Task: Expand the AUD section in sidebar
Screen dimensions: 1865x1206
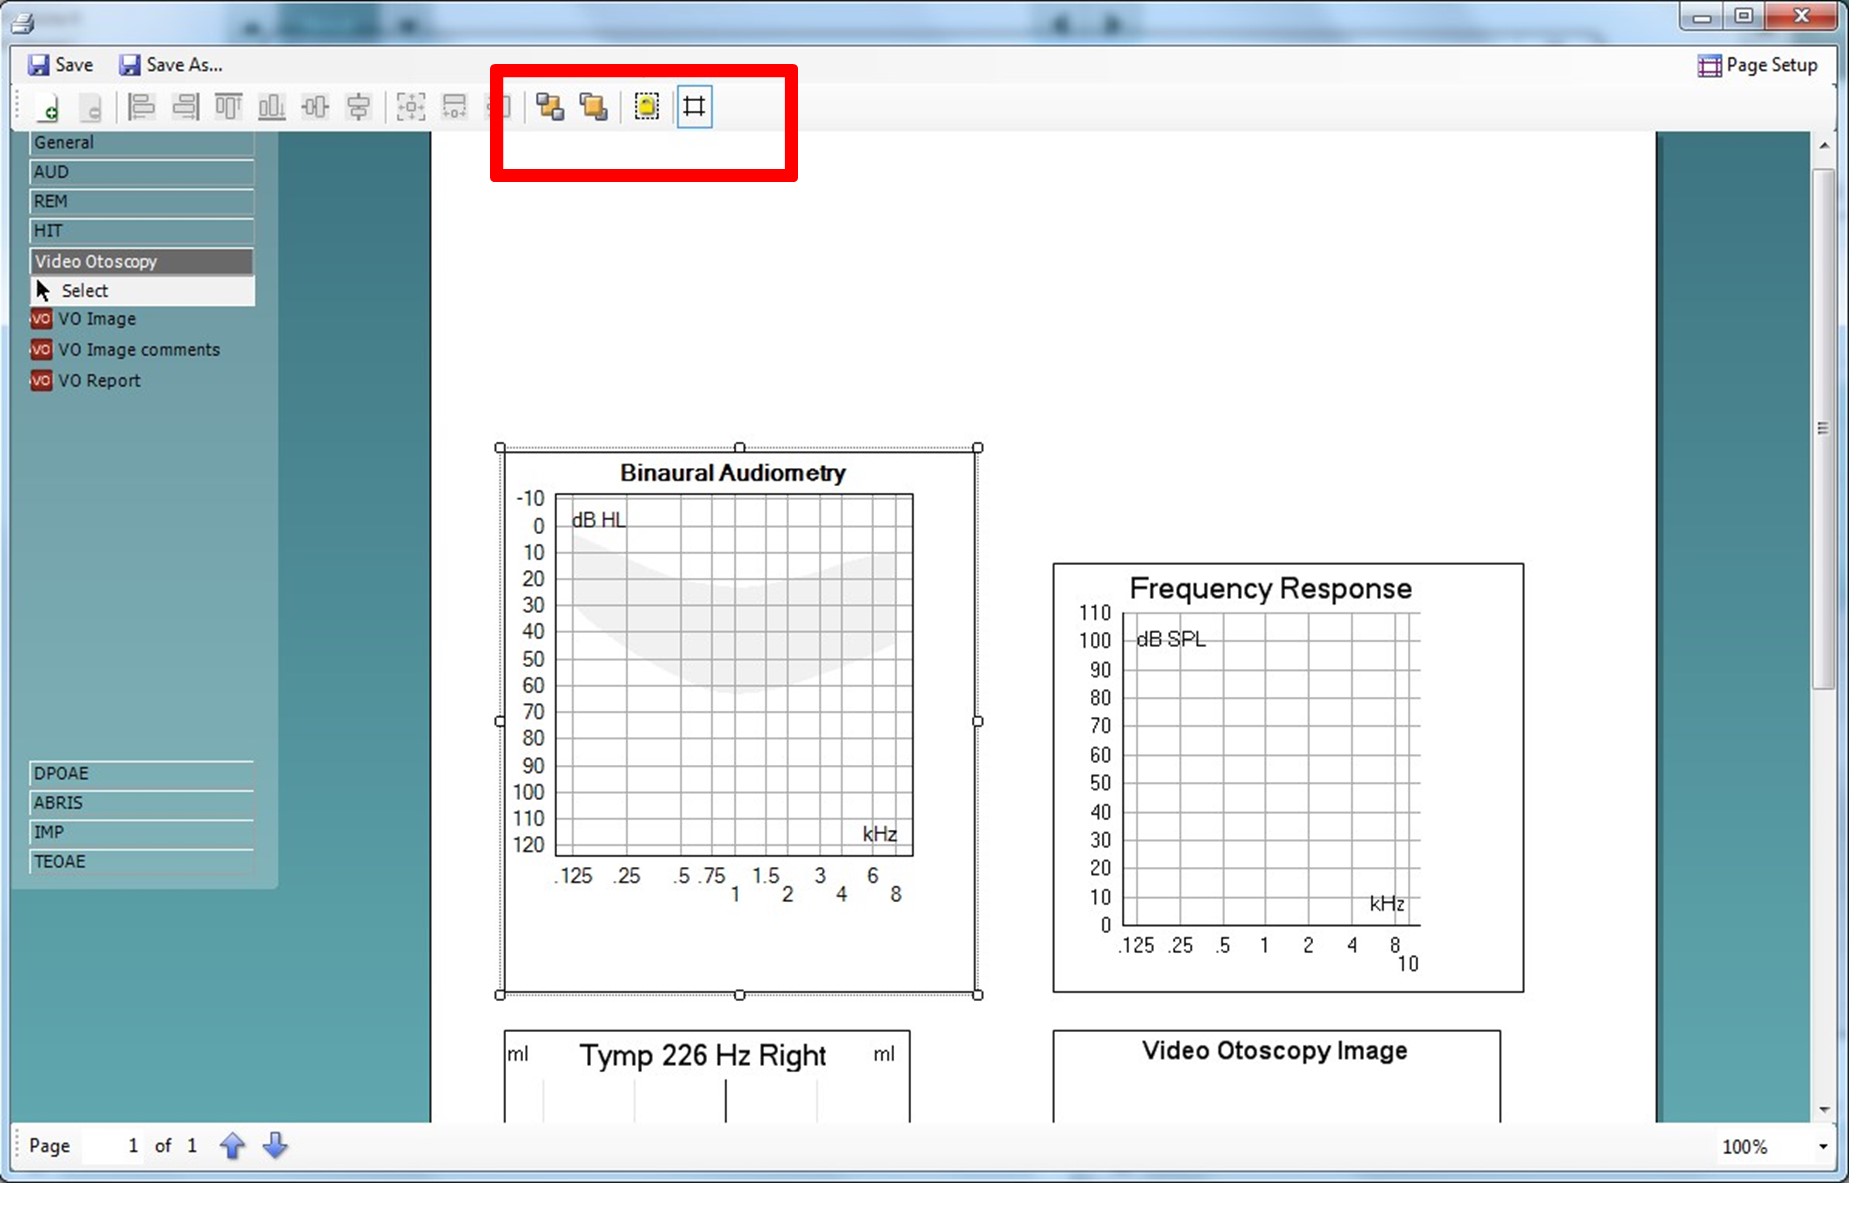Action: [x=141, y=172]
